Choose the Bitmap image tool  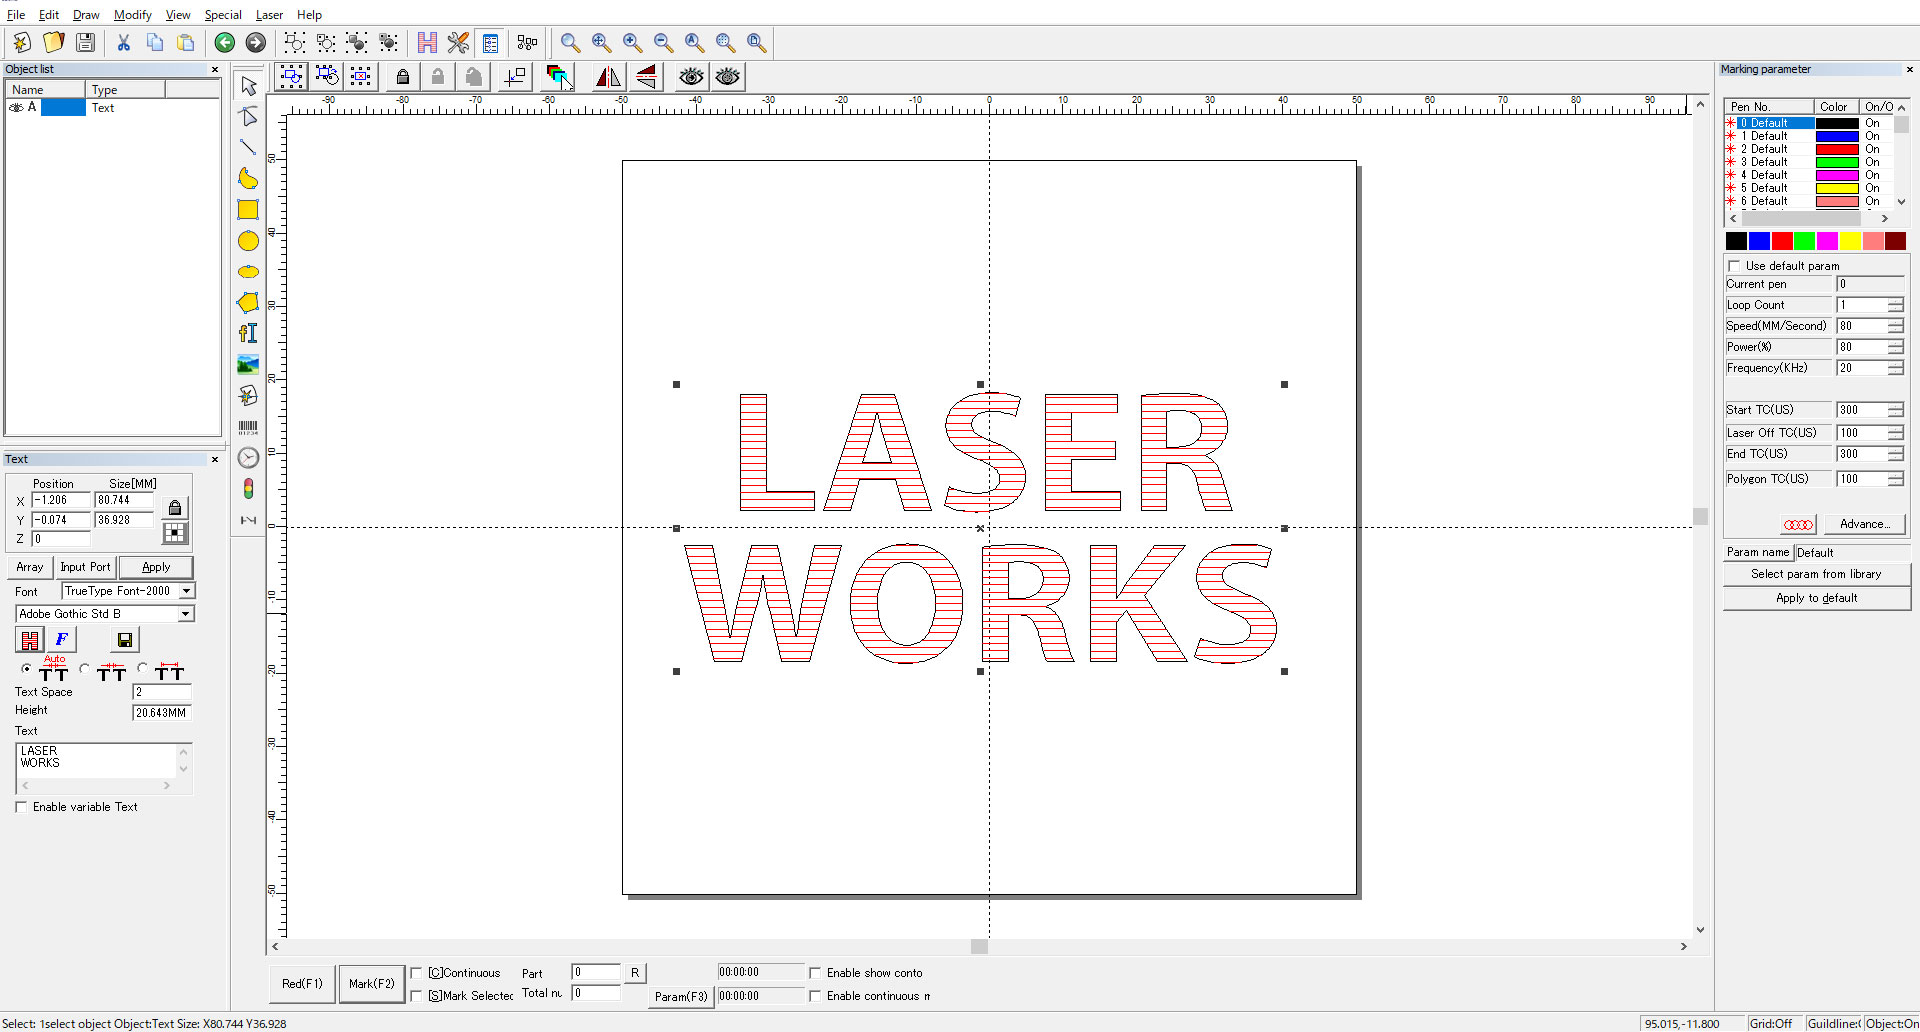tap(248, 365)
